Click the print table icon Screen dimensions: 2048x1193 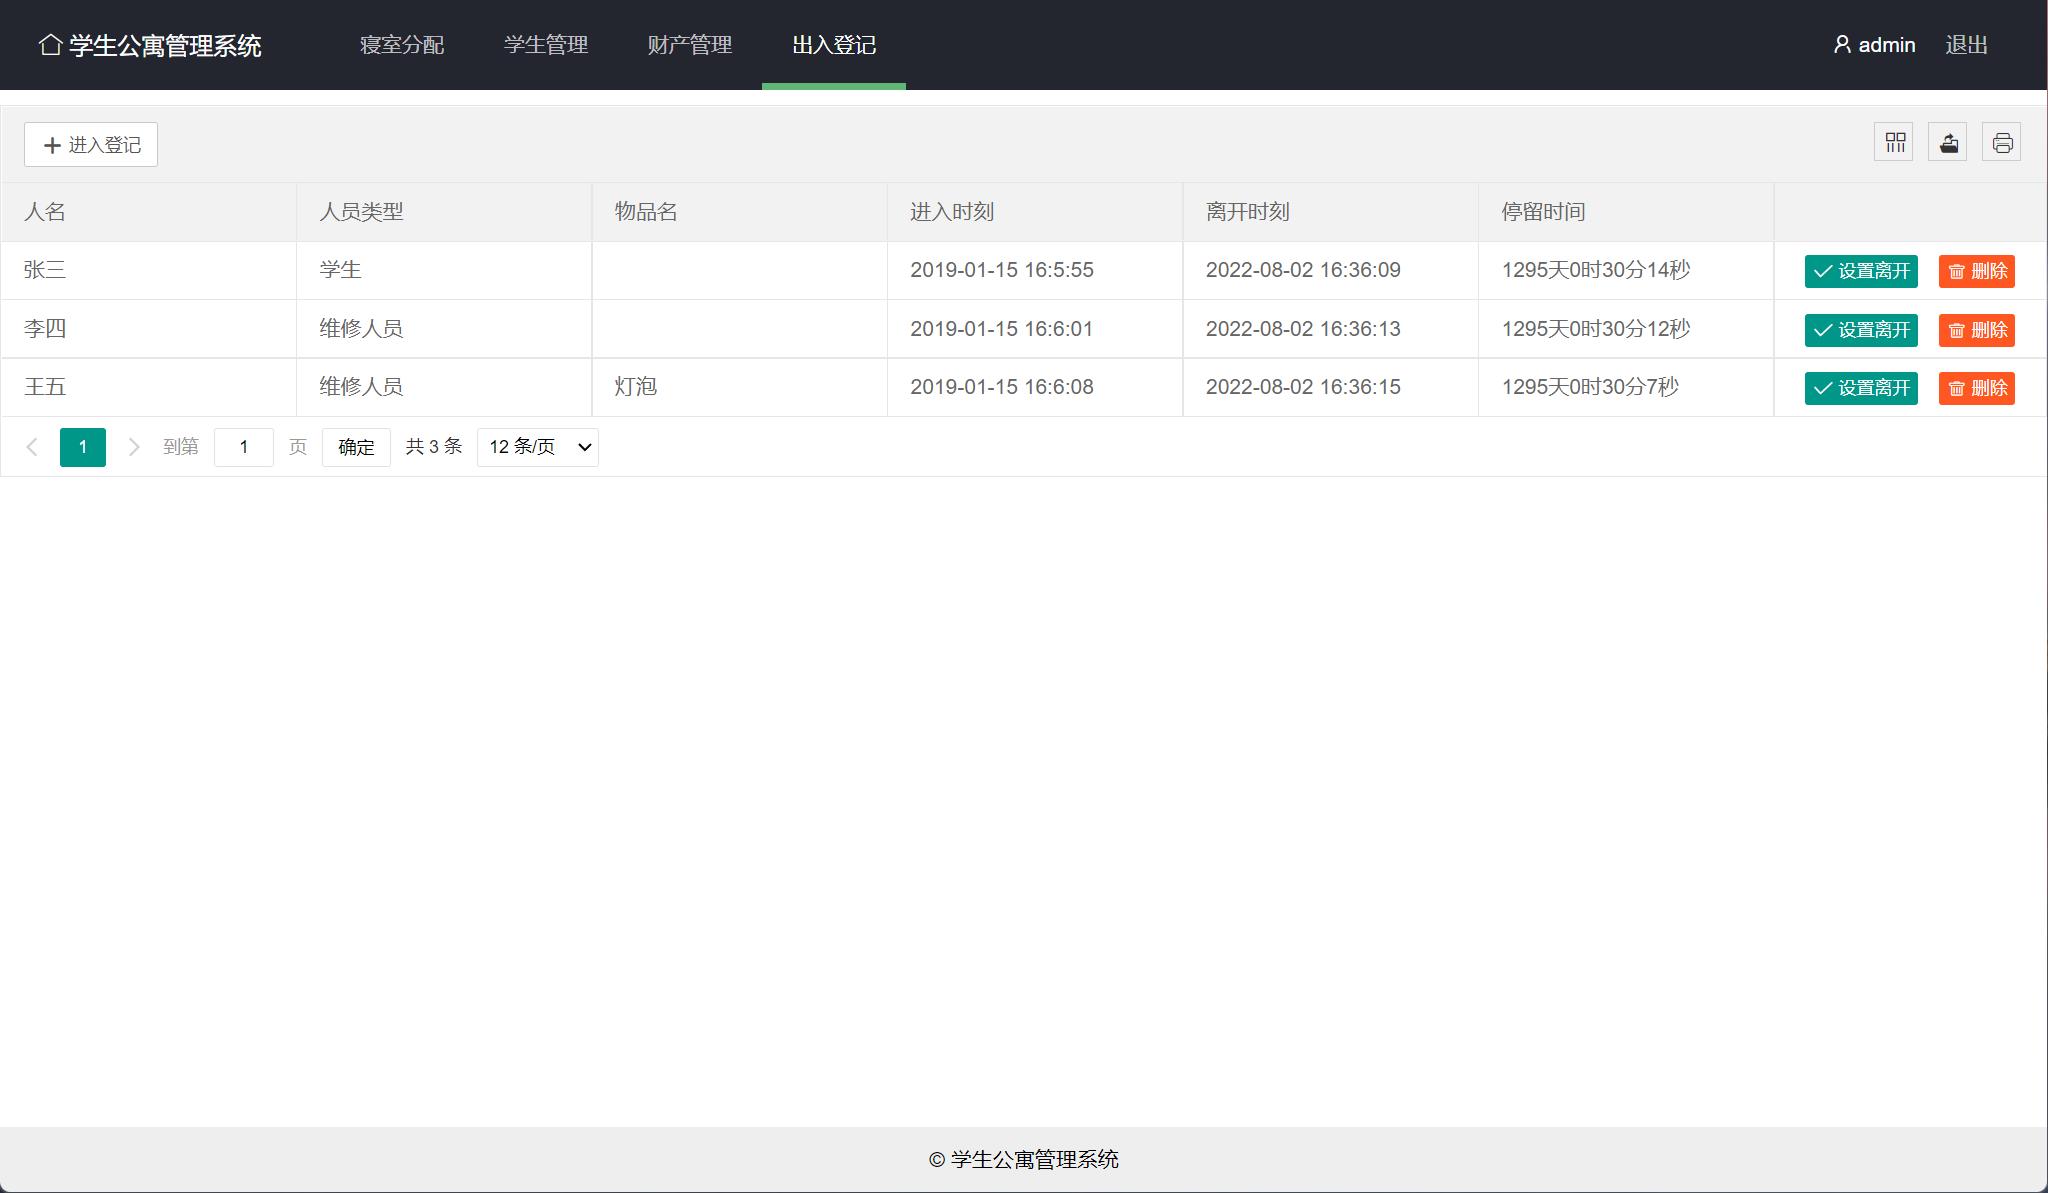point(2002,143)
